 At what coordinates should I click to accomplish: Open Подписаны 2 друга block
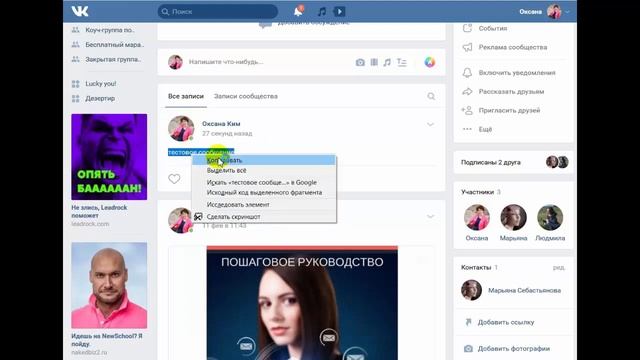tap(514, 162)
